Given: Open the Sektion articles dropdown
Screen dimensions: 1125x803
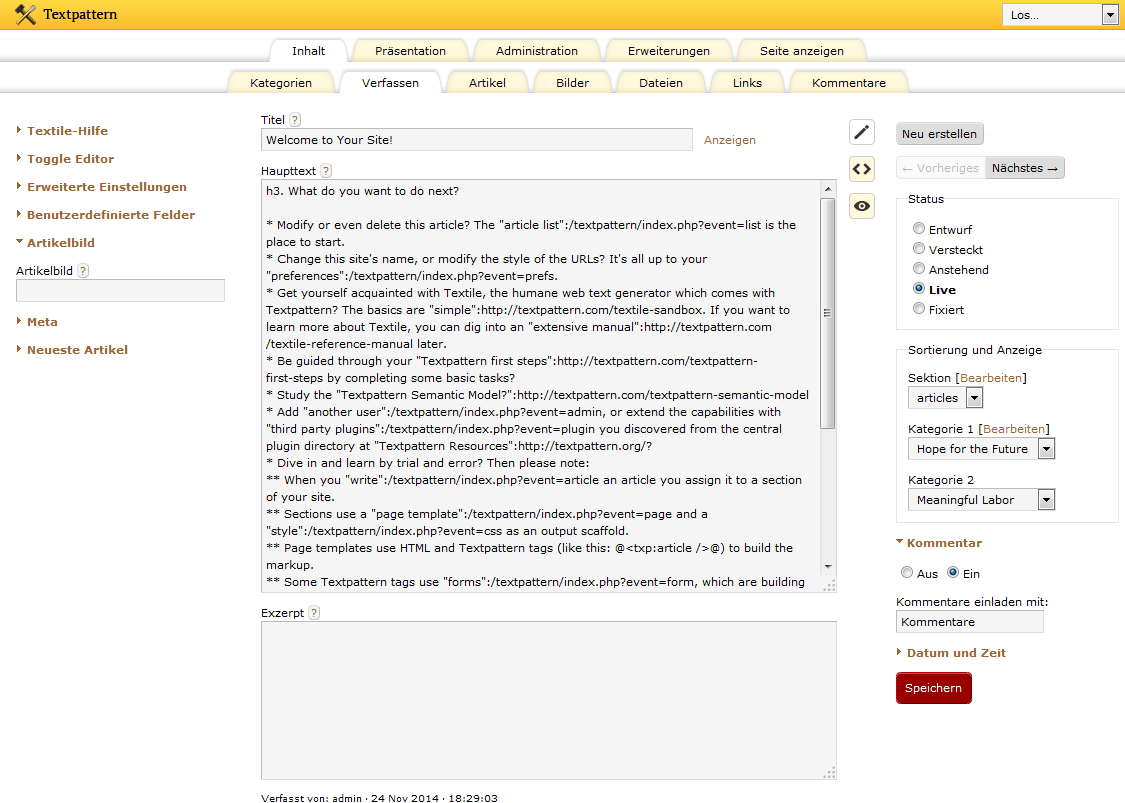Looking at the screenshot, I should (945, 398).
